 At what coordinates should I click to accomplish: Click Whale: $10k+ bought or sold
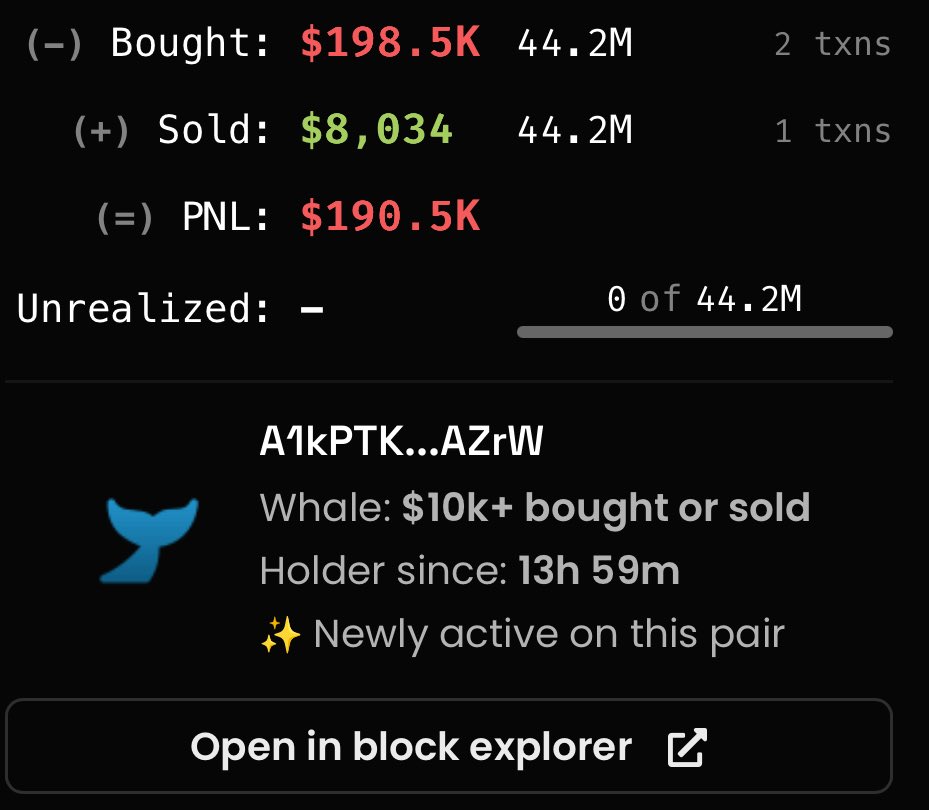pos(535,508)
